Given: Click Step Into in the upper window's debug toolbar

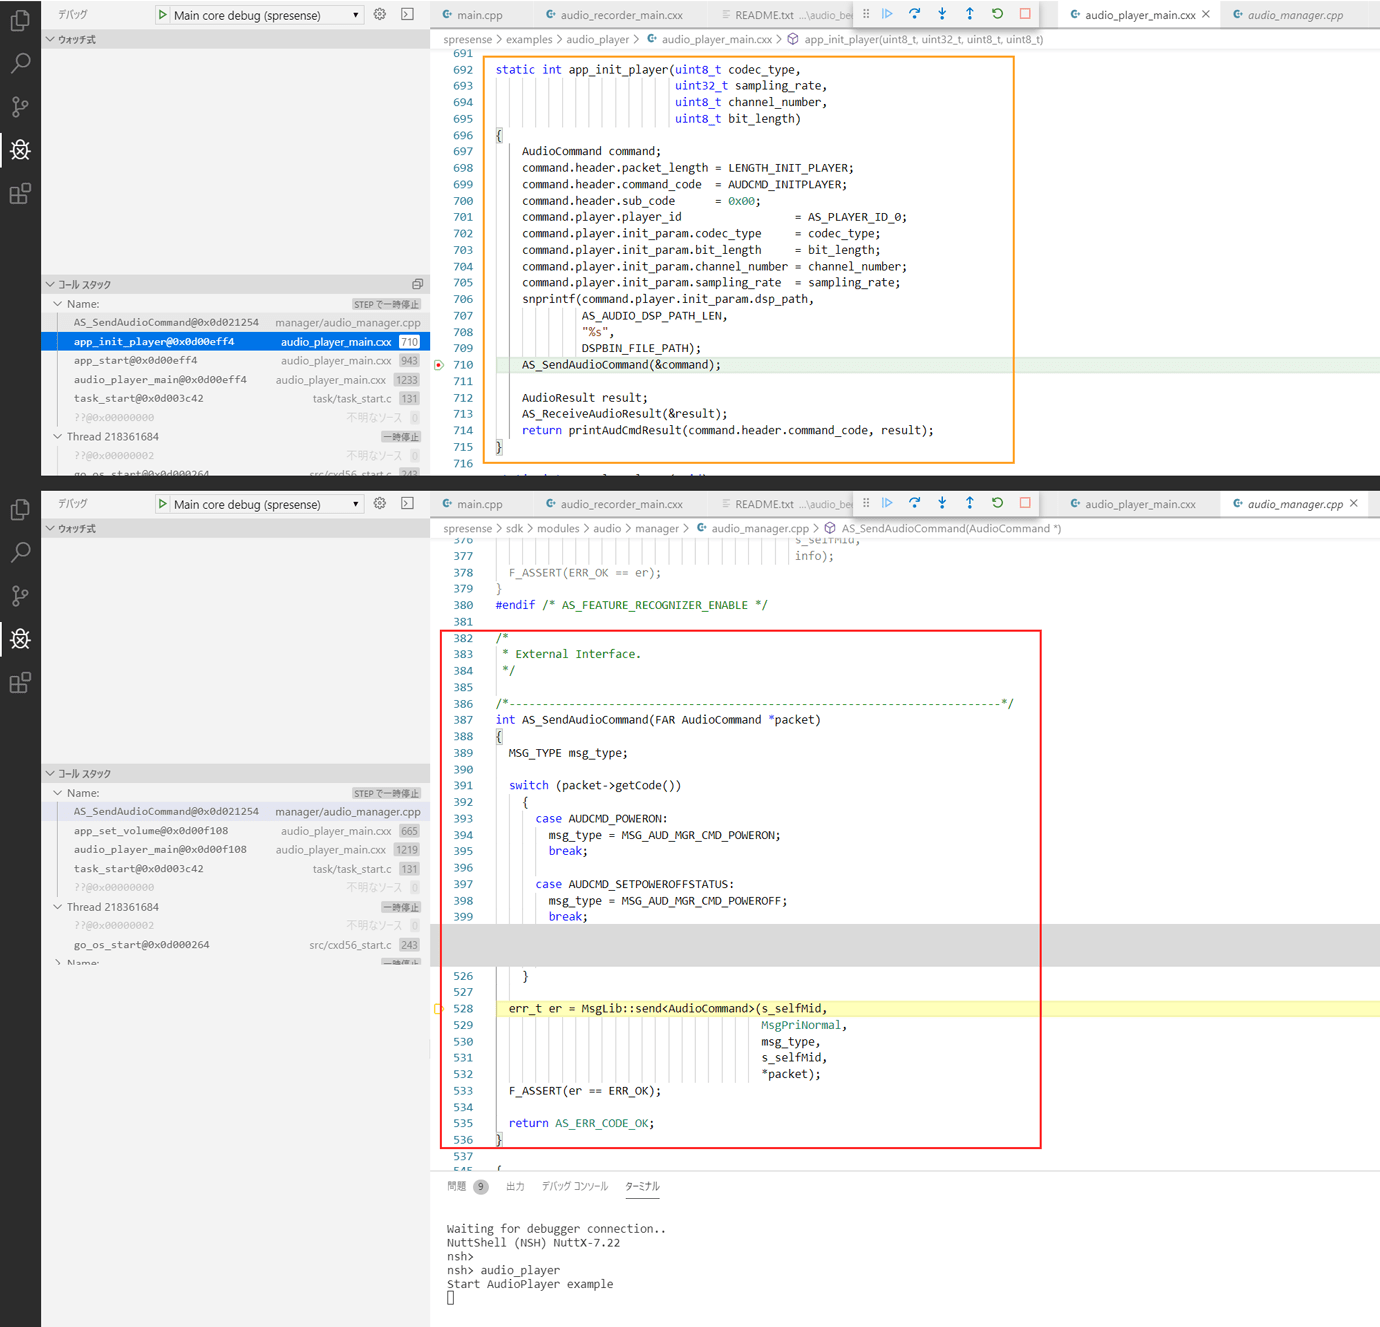Looking at the screenshot, I should click(x=942, y=14).
